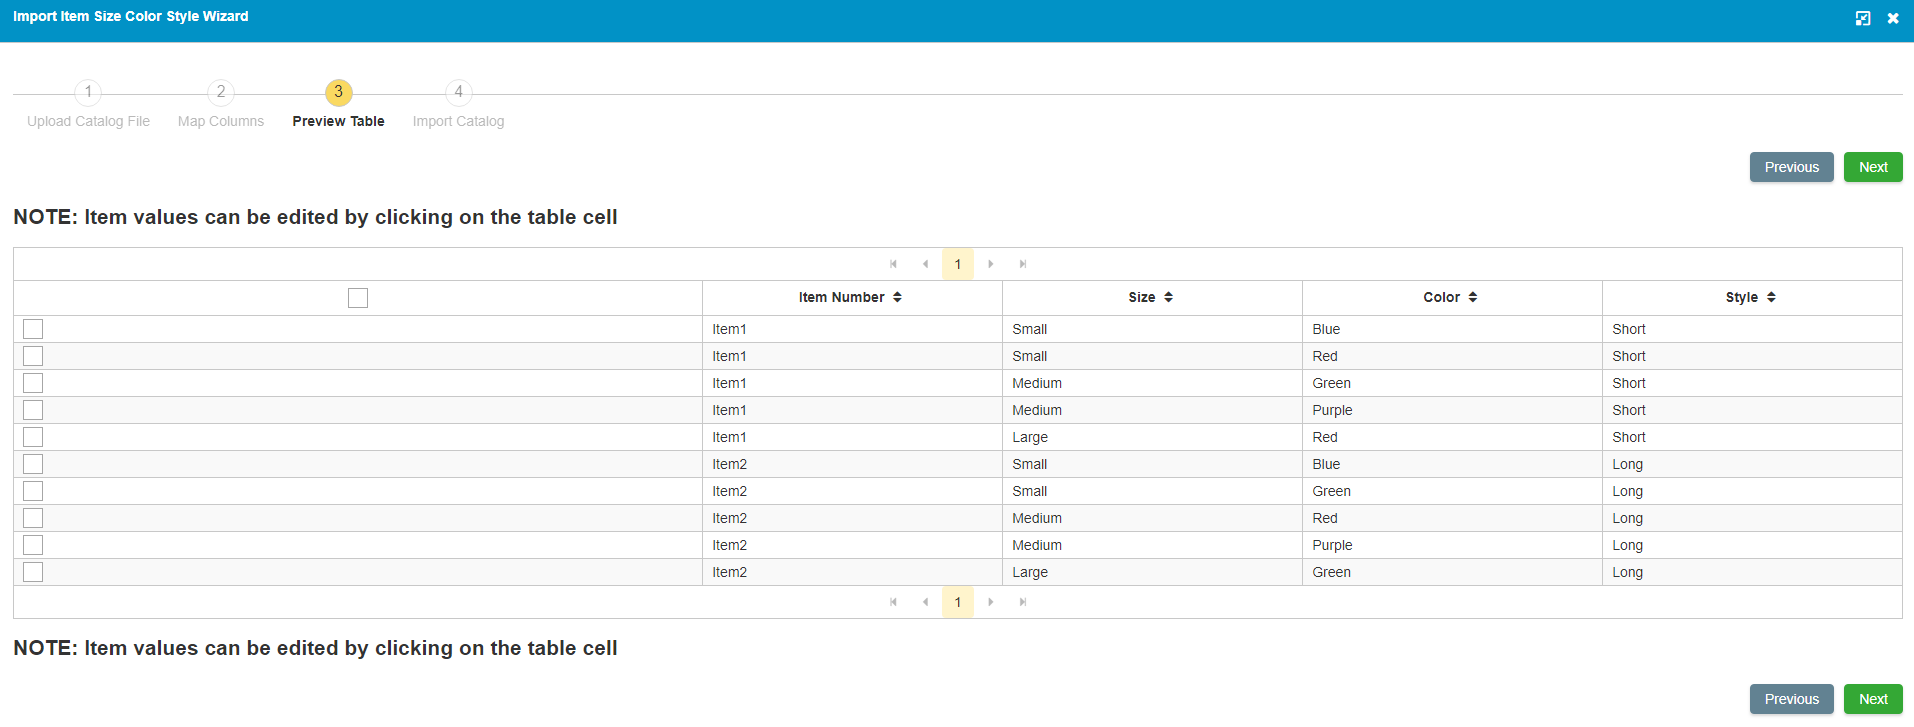The height and width of the screenshot is (727, 1914).
Task: Sort table by Item Number column
Action: (x=850, y=297)
